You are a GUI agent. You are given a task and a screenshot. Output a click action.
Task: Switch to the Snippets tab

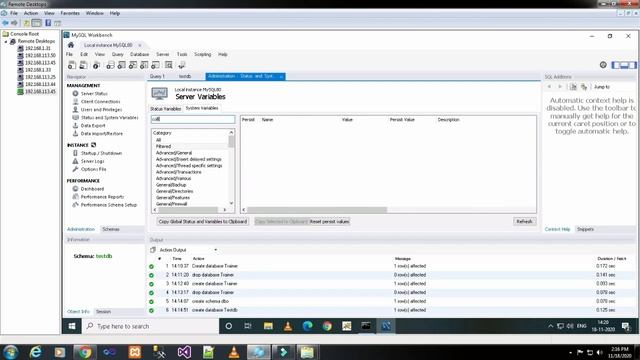(585, 229)
